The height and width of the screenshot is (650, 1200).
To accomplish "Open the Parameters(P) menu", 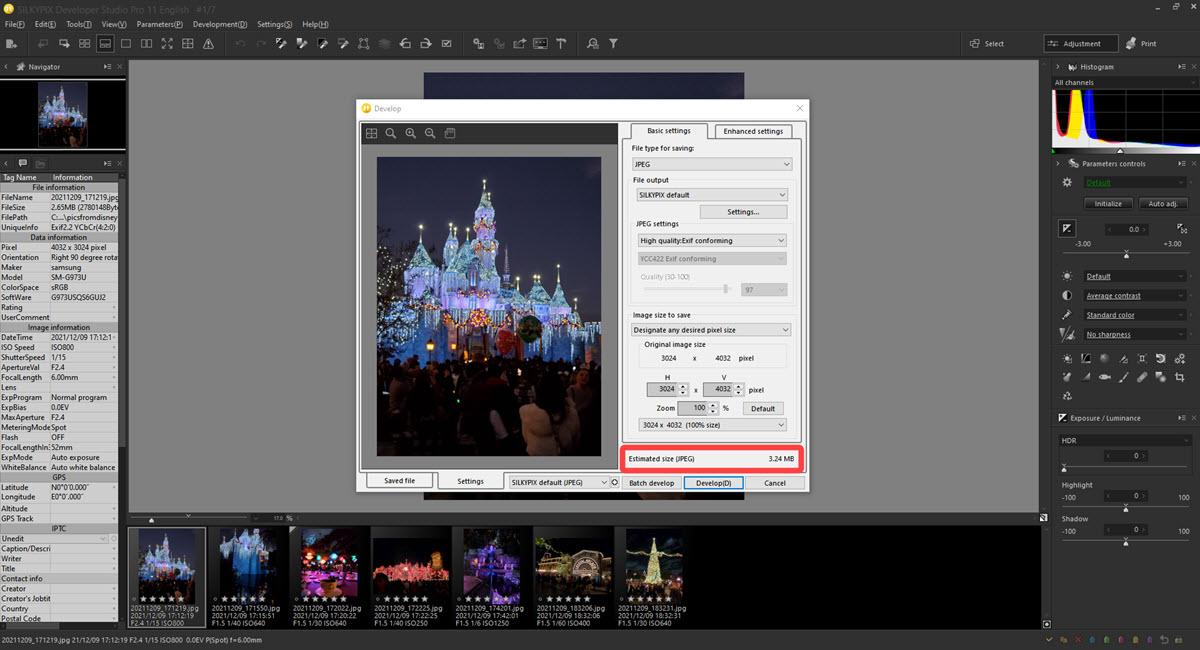I will pos(160,23).
